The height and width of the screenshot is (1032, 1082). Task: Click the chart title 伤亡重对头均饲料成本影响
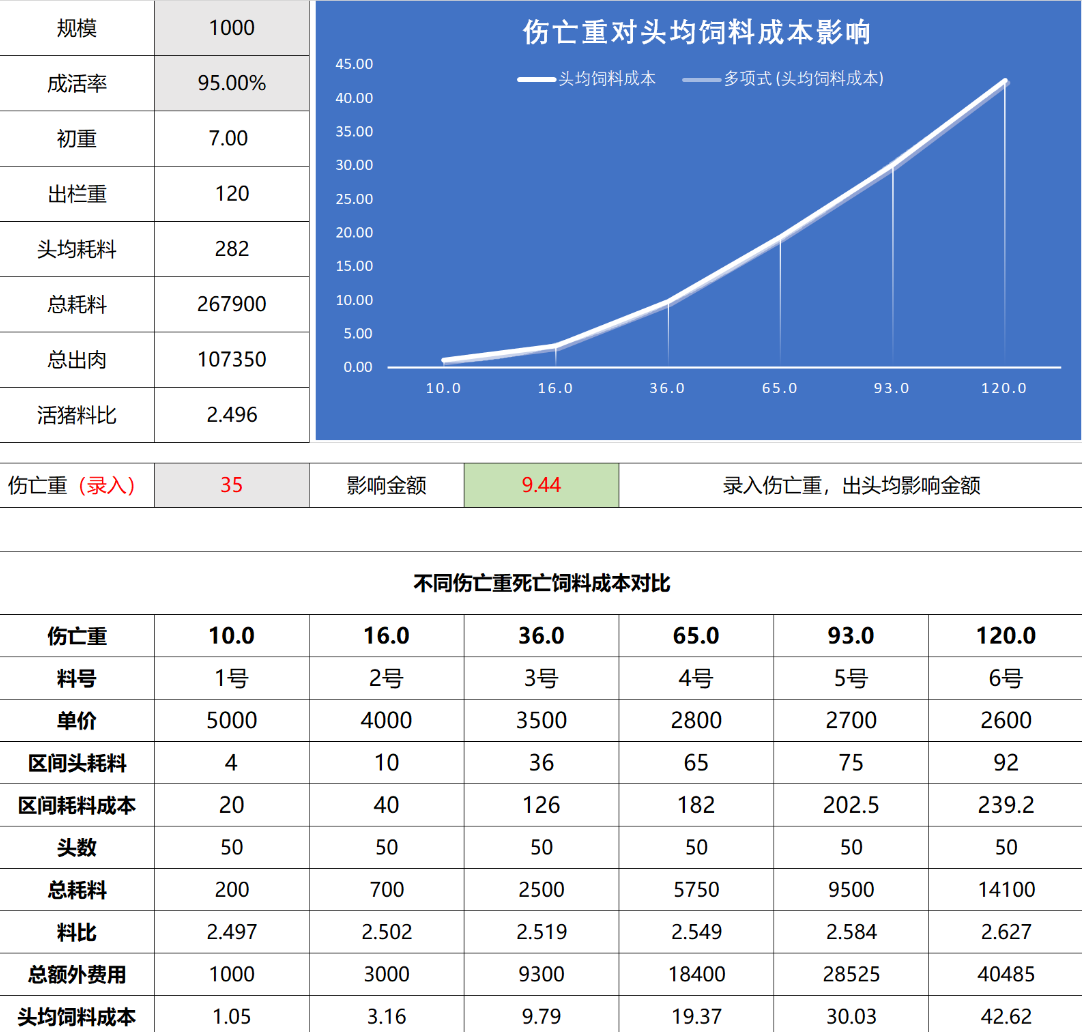[697, 32]
